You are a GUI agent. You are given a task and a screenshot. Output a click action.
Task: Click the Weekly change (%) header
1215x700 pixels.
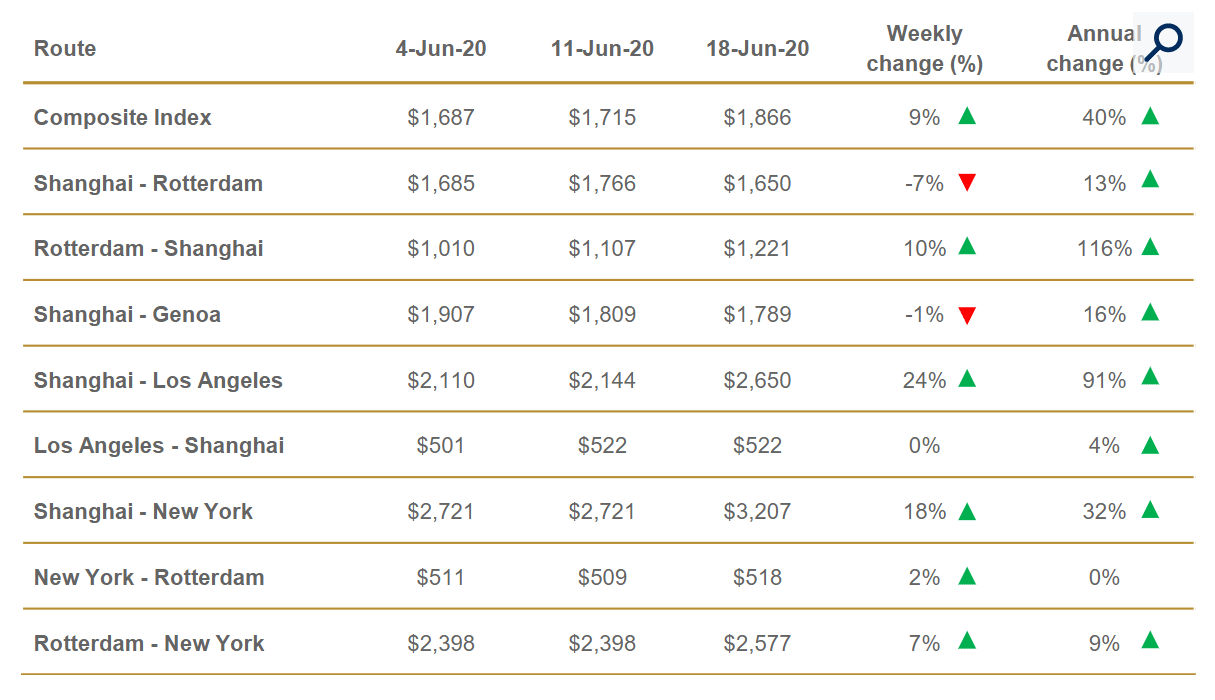click(925, 49)
